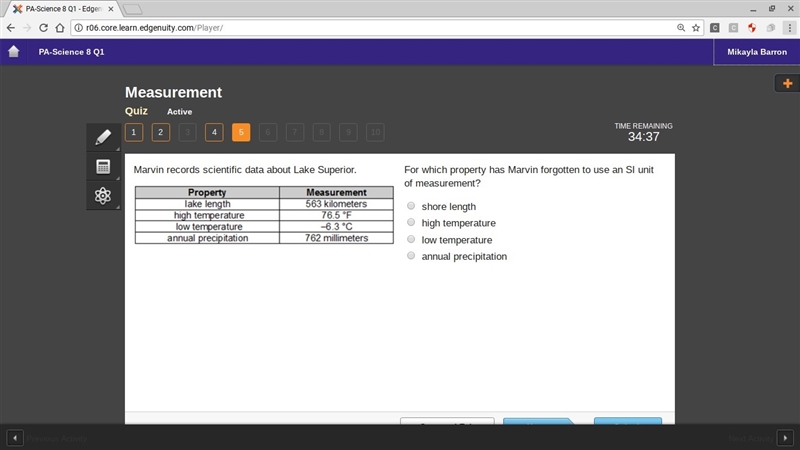Open the atom science reference tool

tap(103, 195)
